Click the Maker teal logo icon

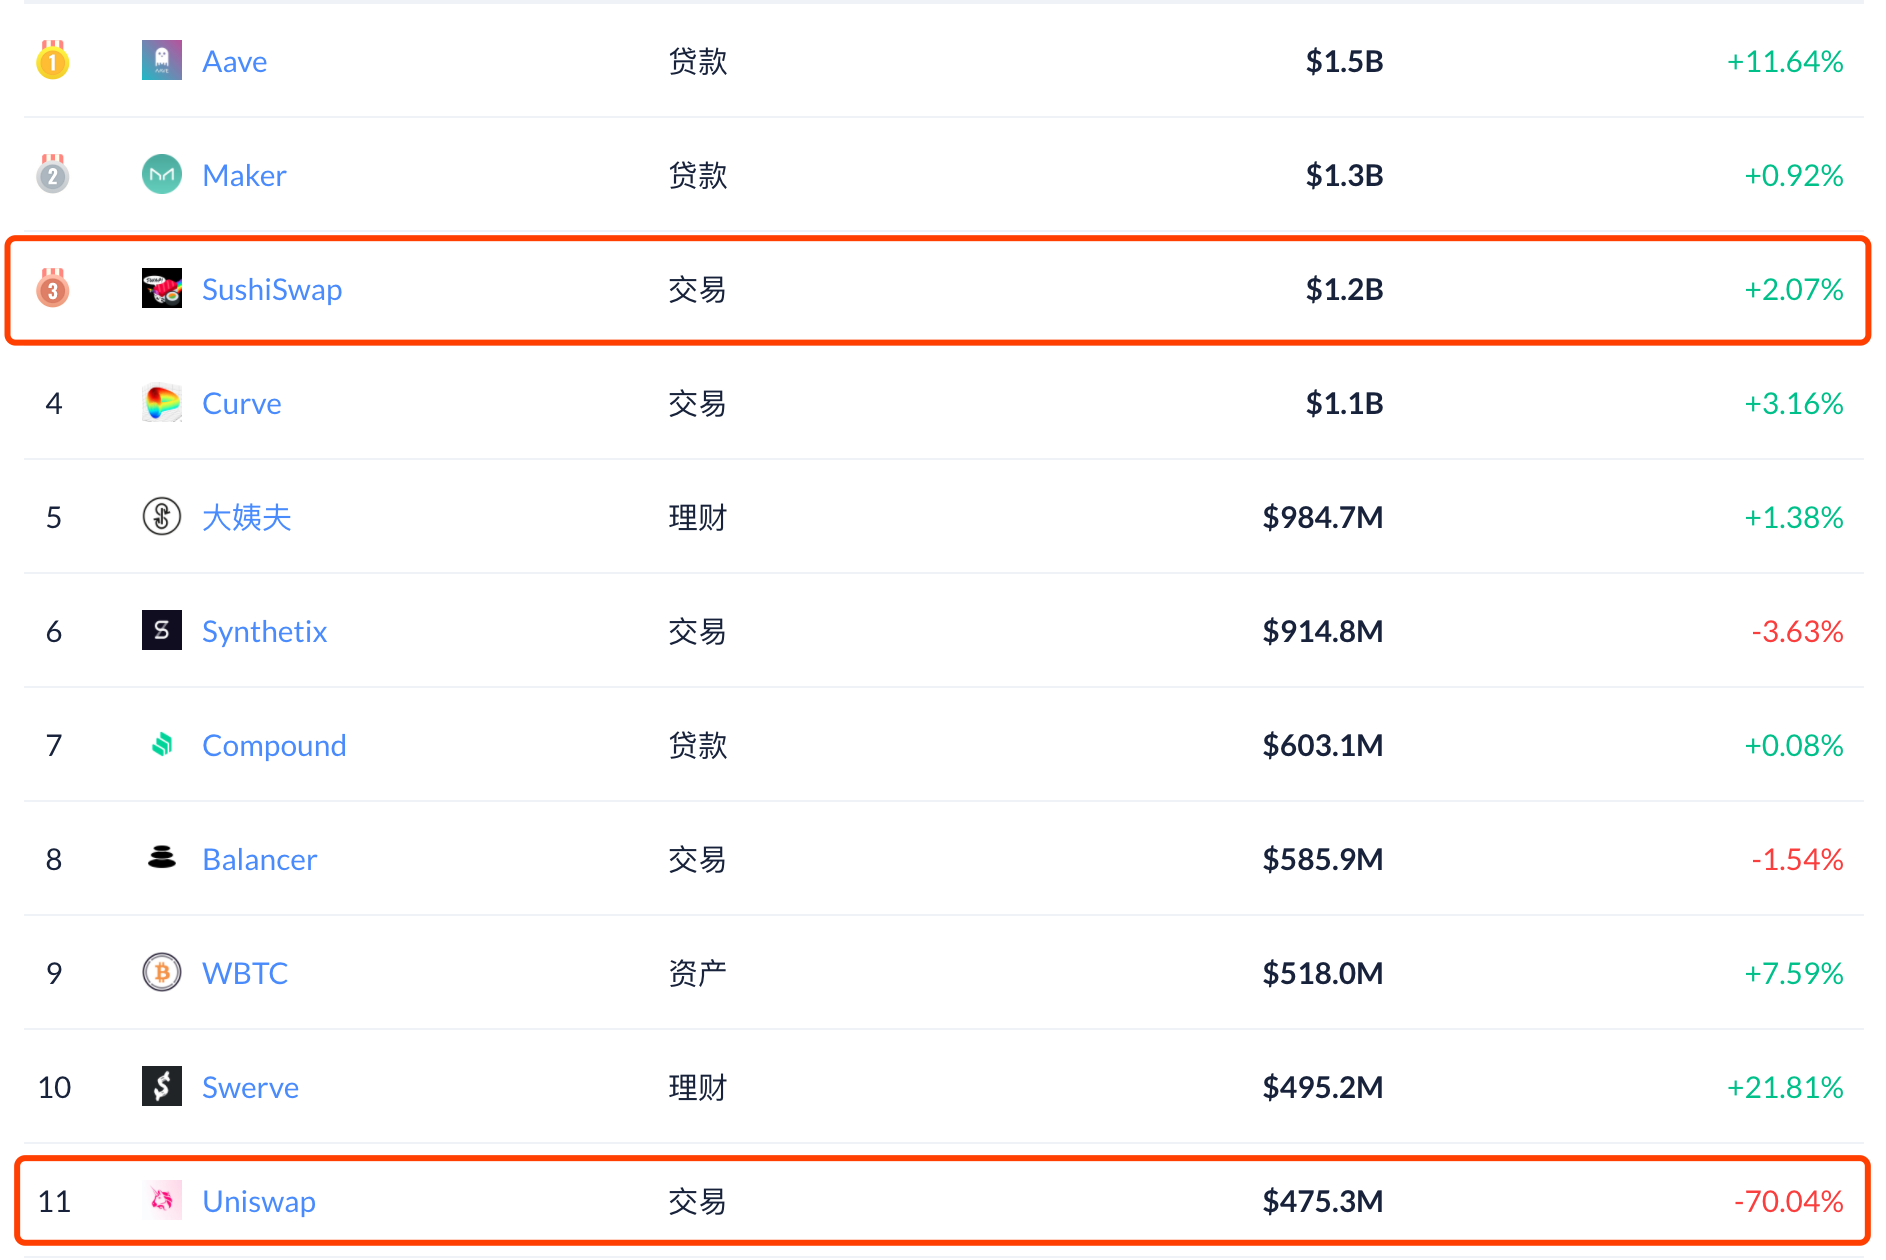coord(161,174)
